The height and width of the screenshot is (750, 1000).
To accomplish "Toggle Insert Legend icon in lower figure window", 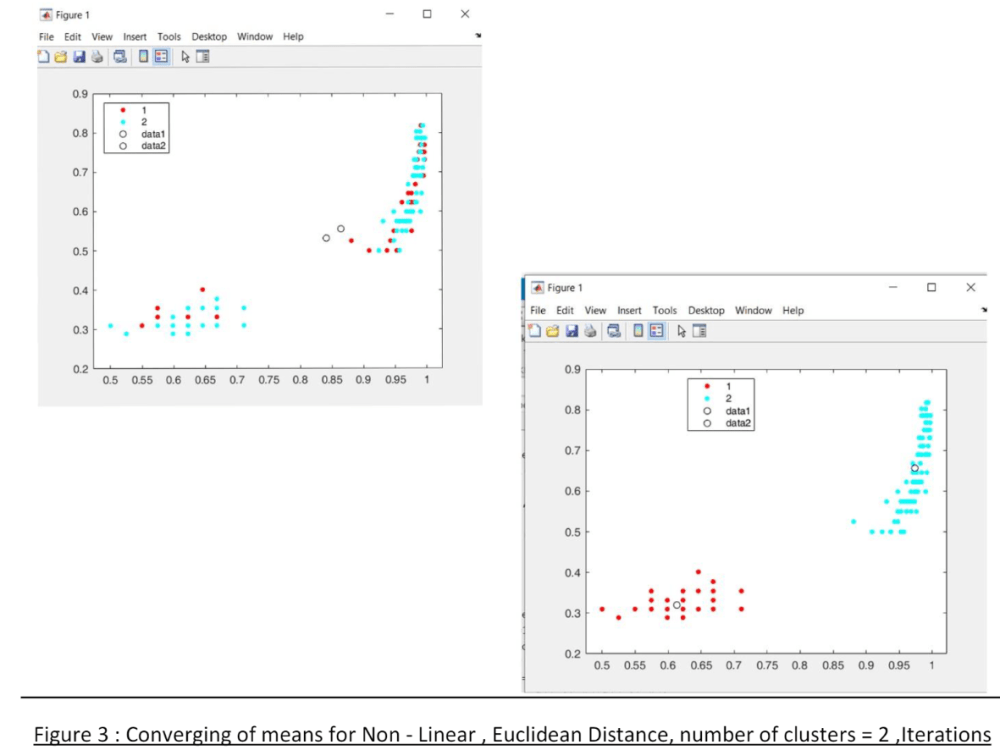I will 656,330.
